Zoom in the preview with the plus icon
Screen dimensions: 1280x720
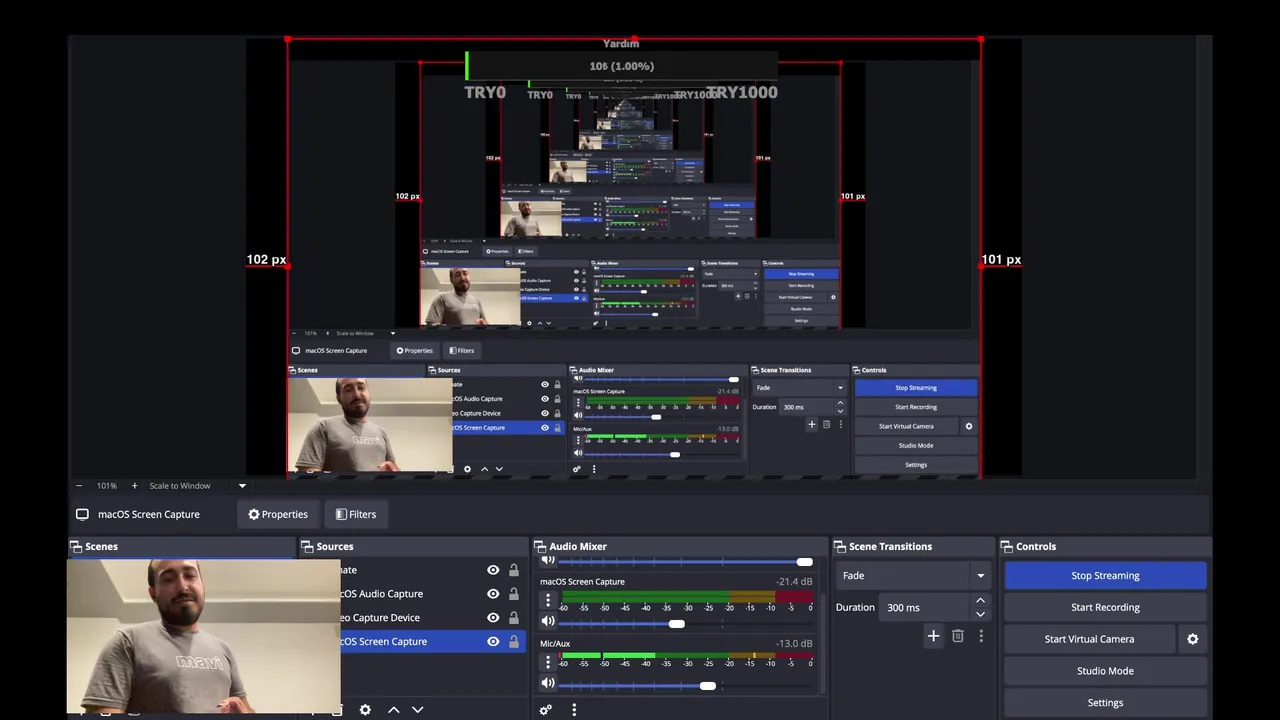(134, 486)
